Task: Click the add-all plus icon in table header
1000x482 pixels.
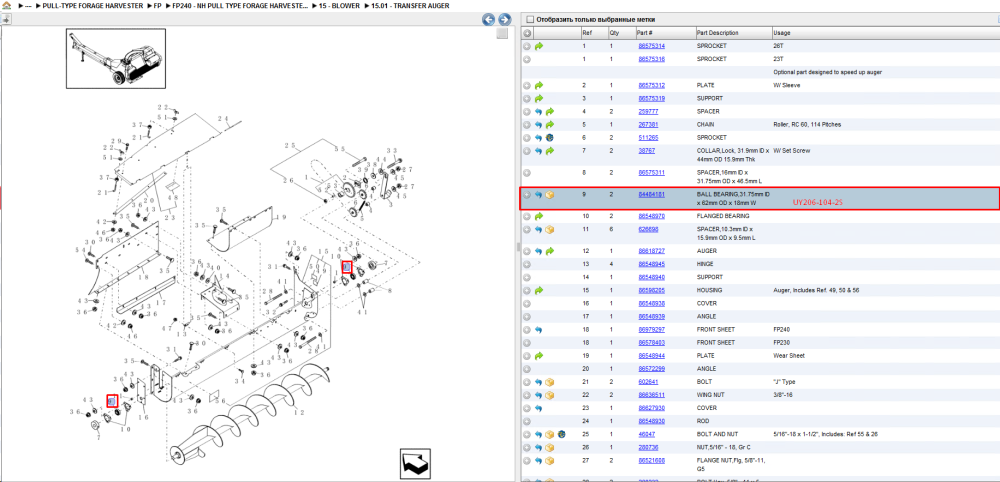Action: click(527, 33)
